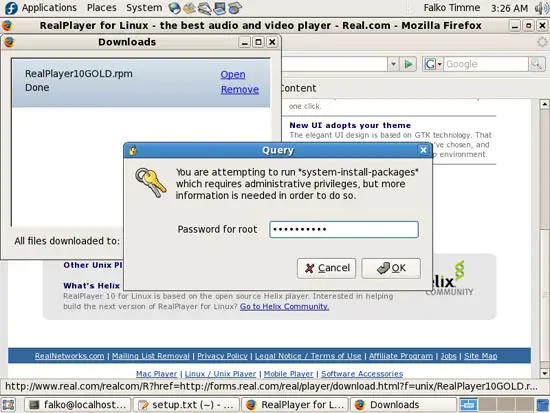This screenshot has width=550, height=413.
Task: Cancel the Query password dialog
Action: (326, 268)
